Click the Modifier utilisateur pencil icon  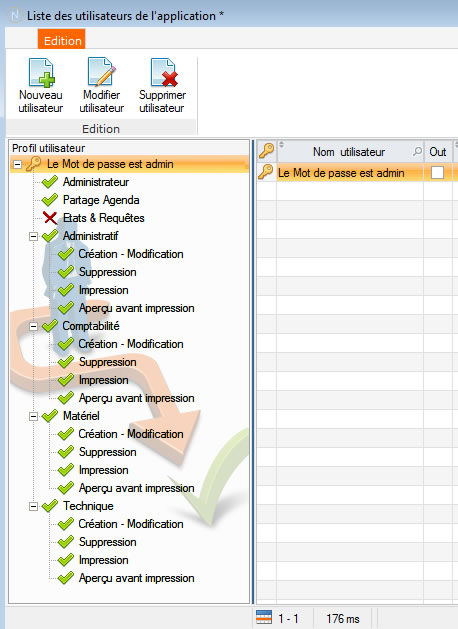[101, 71]
